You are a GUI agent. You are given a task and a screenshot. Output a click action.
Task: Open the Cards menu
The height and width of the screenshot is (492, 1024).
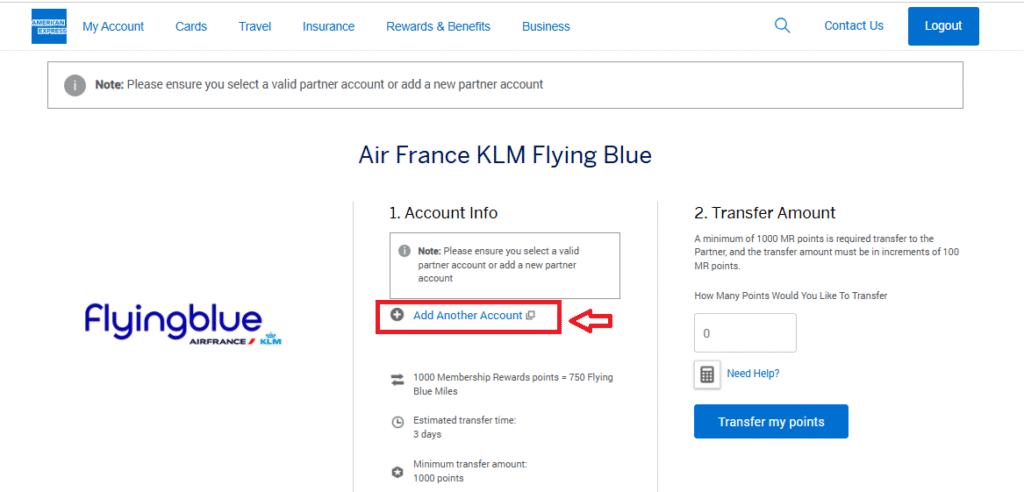191,27
